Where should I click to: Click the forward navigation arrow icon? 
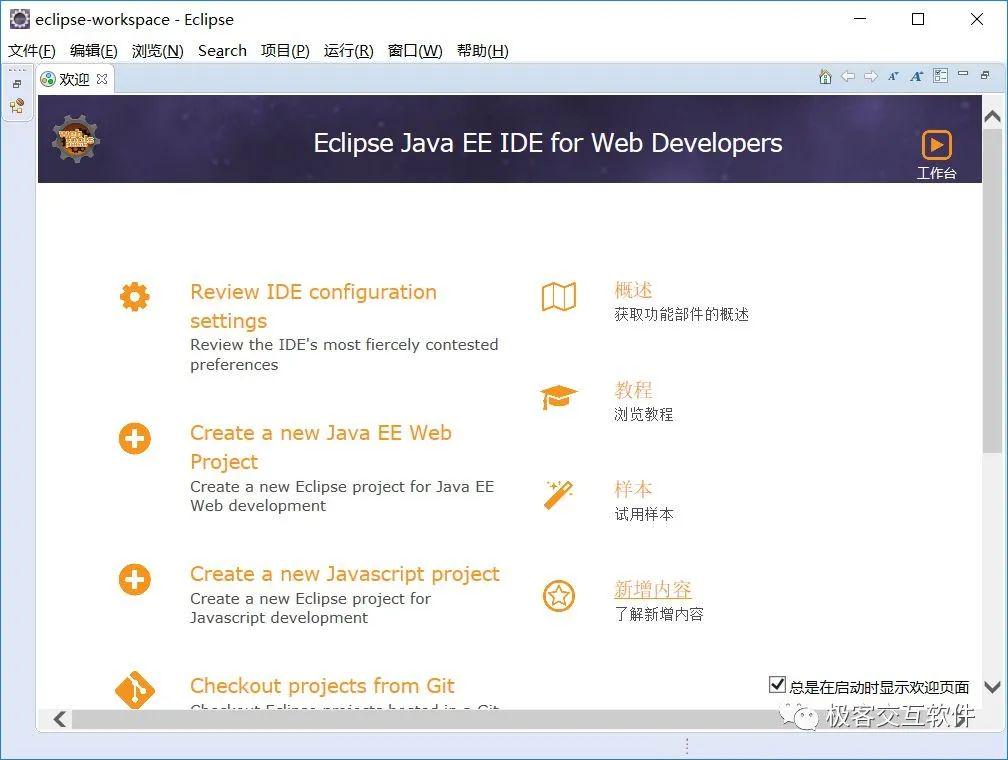[870, 76]
